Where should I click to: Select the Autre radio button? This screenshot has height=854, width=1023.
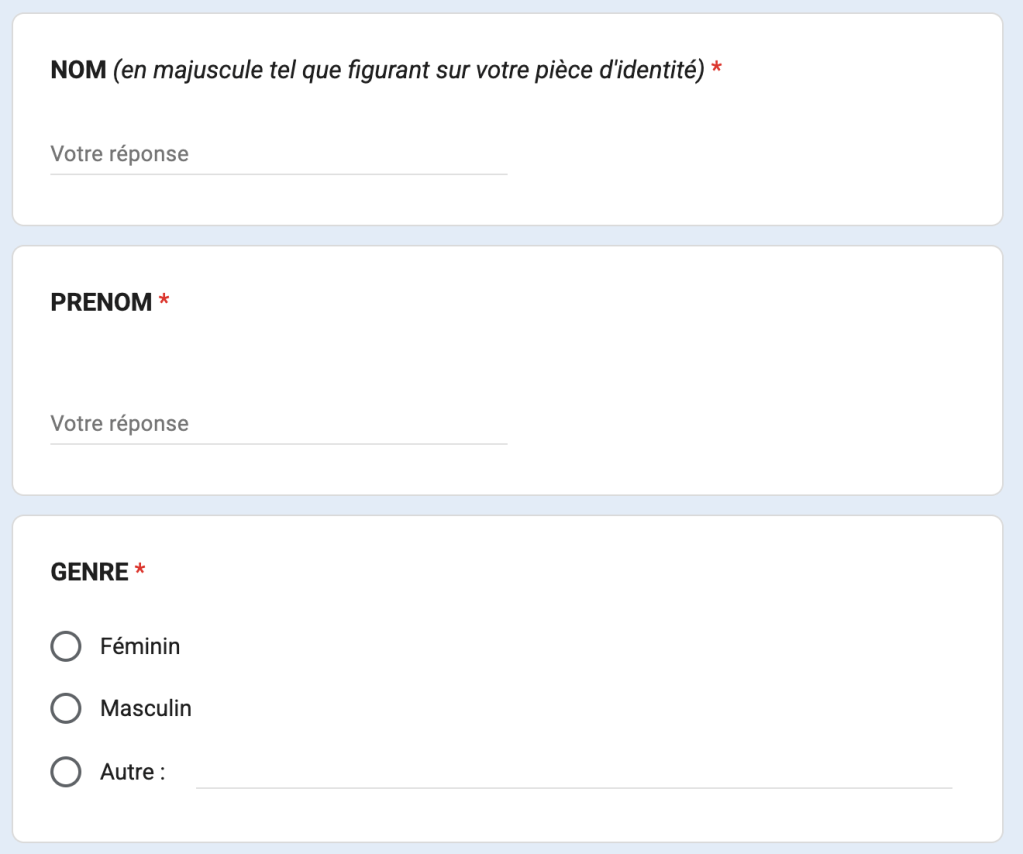pos(66,772)
